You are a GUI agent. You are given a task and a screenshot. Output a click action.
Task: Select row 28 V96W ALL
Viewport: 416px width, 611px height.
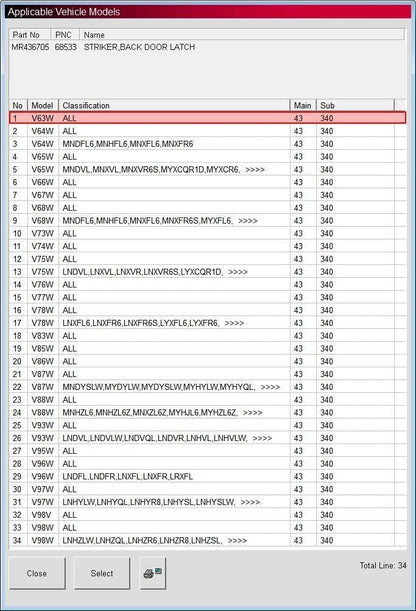coord(208,464)
